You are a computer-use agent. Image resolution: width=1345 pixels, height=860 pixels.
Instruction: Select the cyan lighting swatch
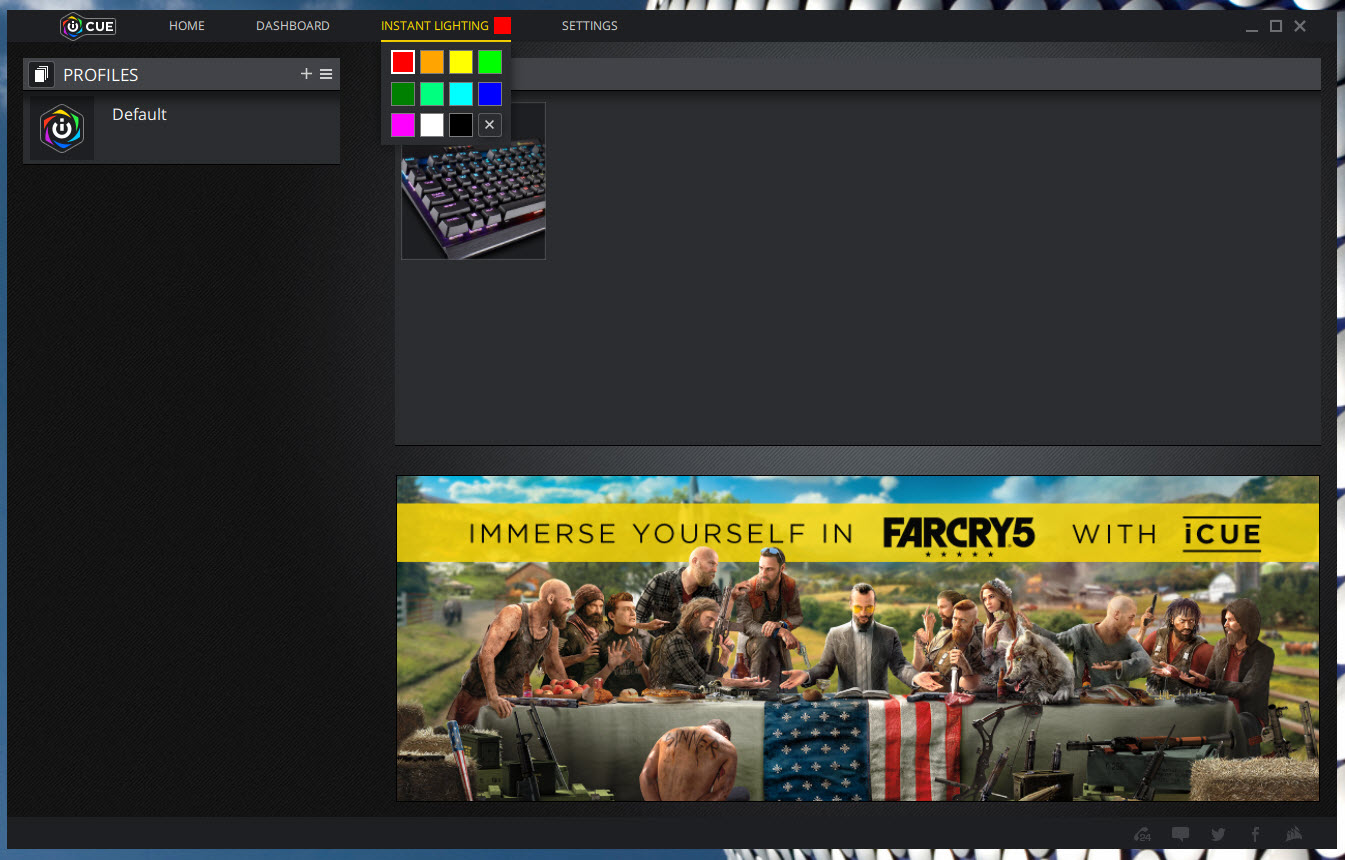click(461, 94)
